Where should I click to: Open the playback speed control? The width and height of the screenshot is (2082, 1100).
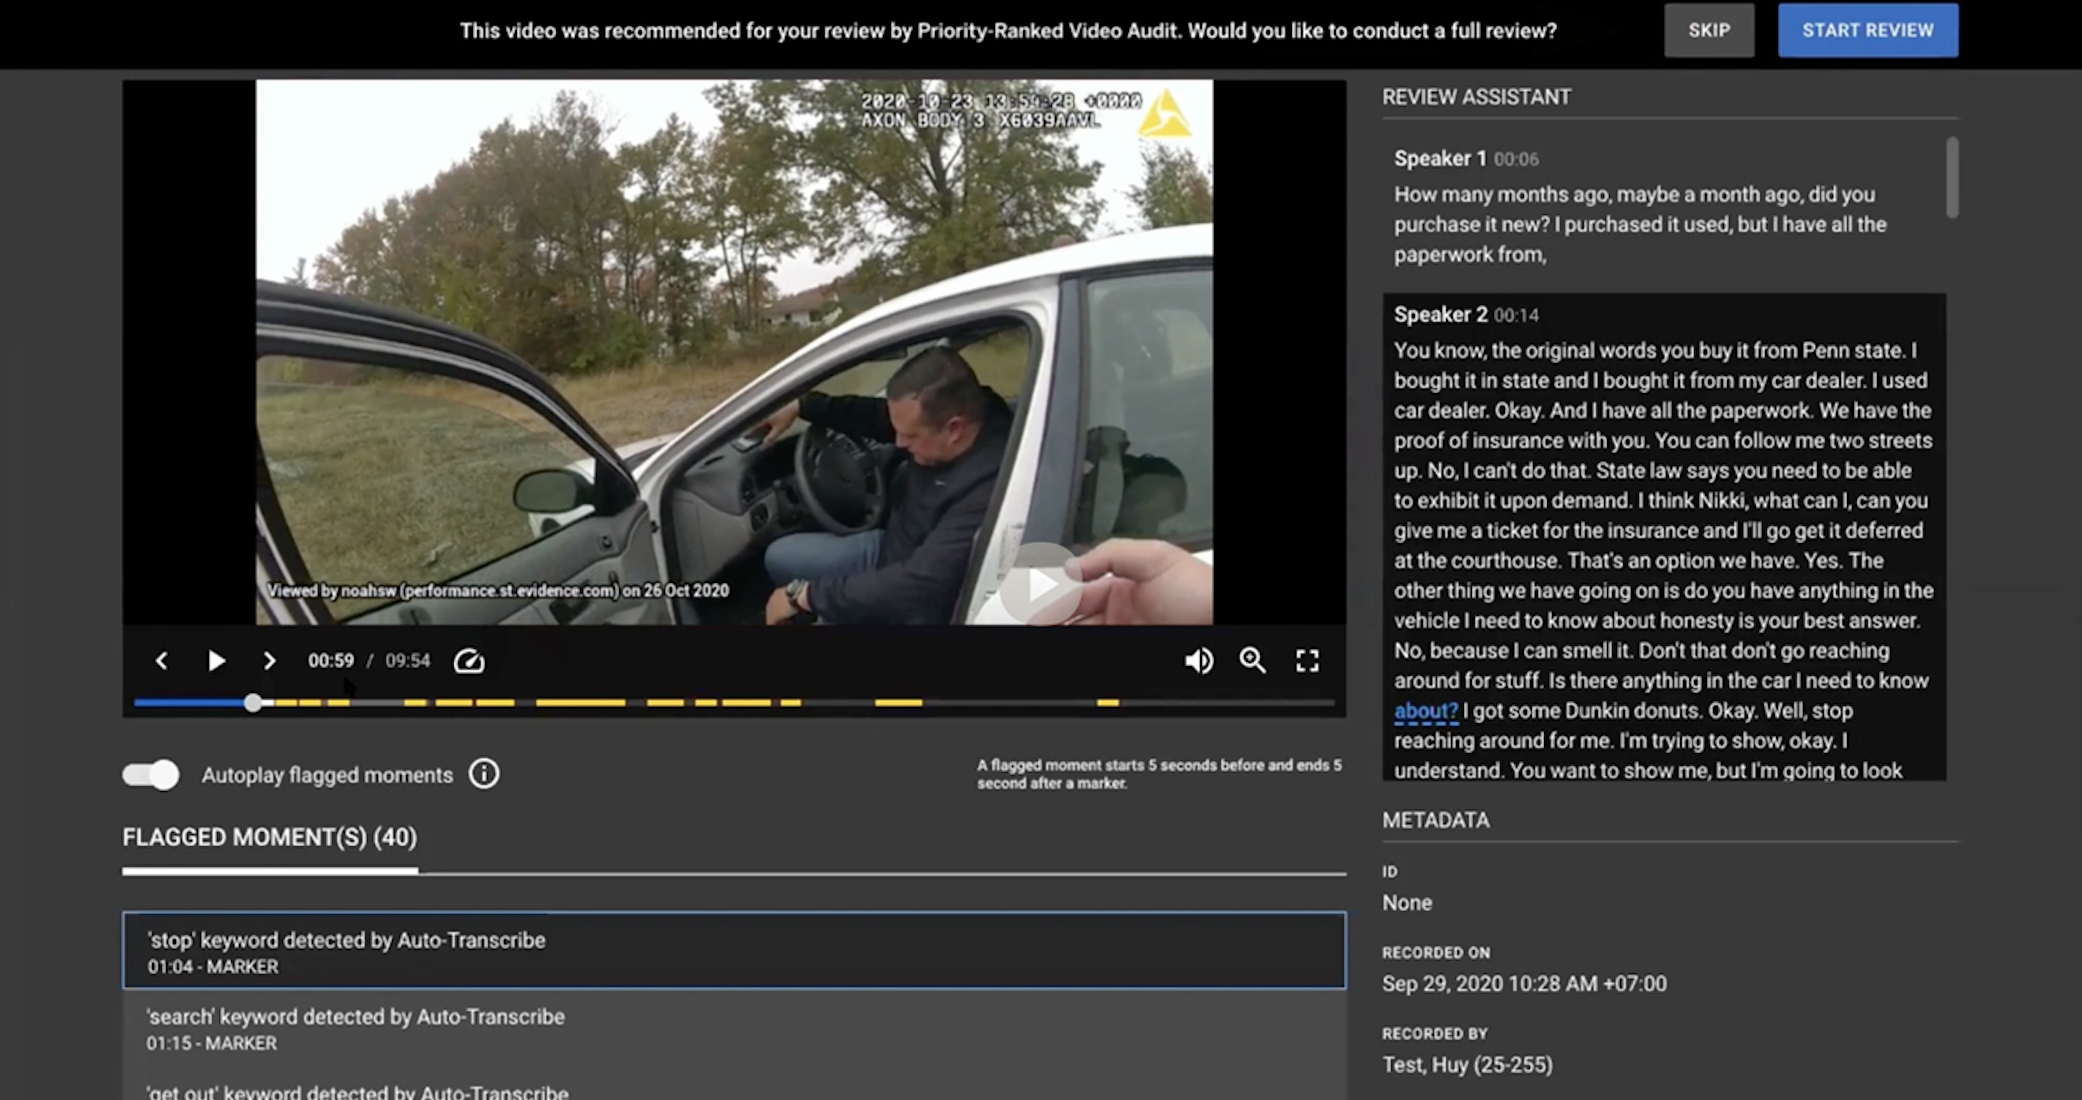[x=469, y=661]
